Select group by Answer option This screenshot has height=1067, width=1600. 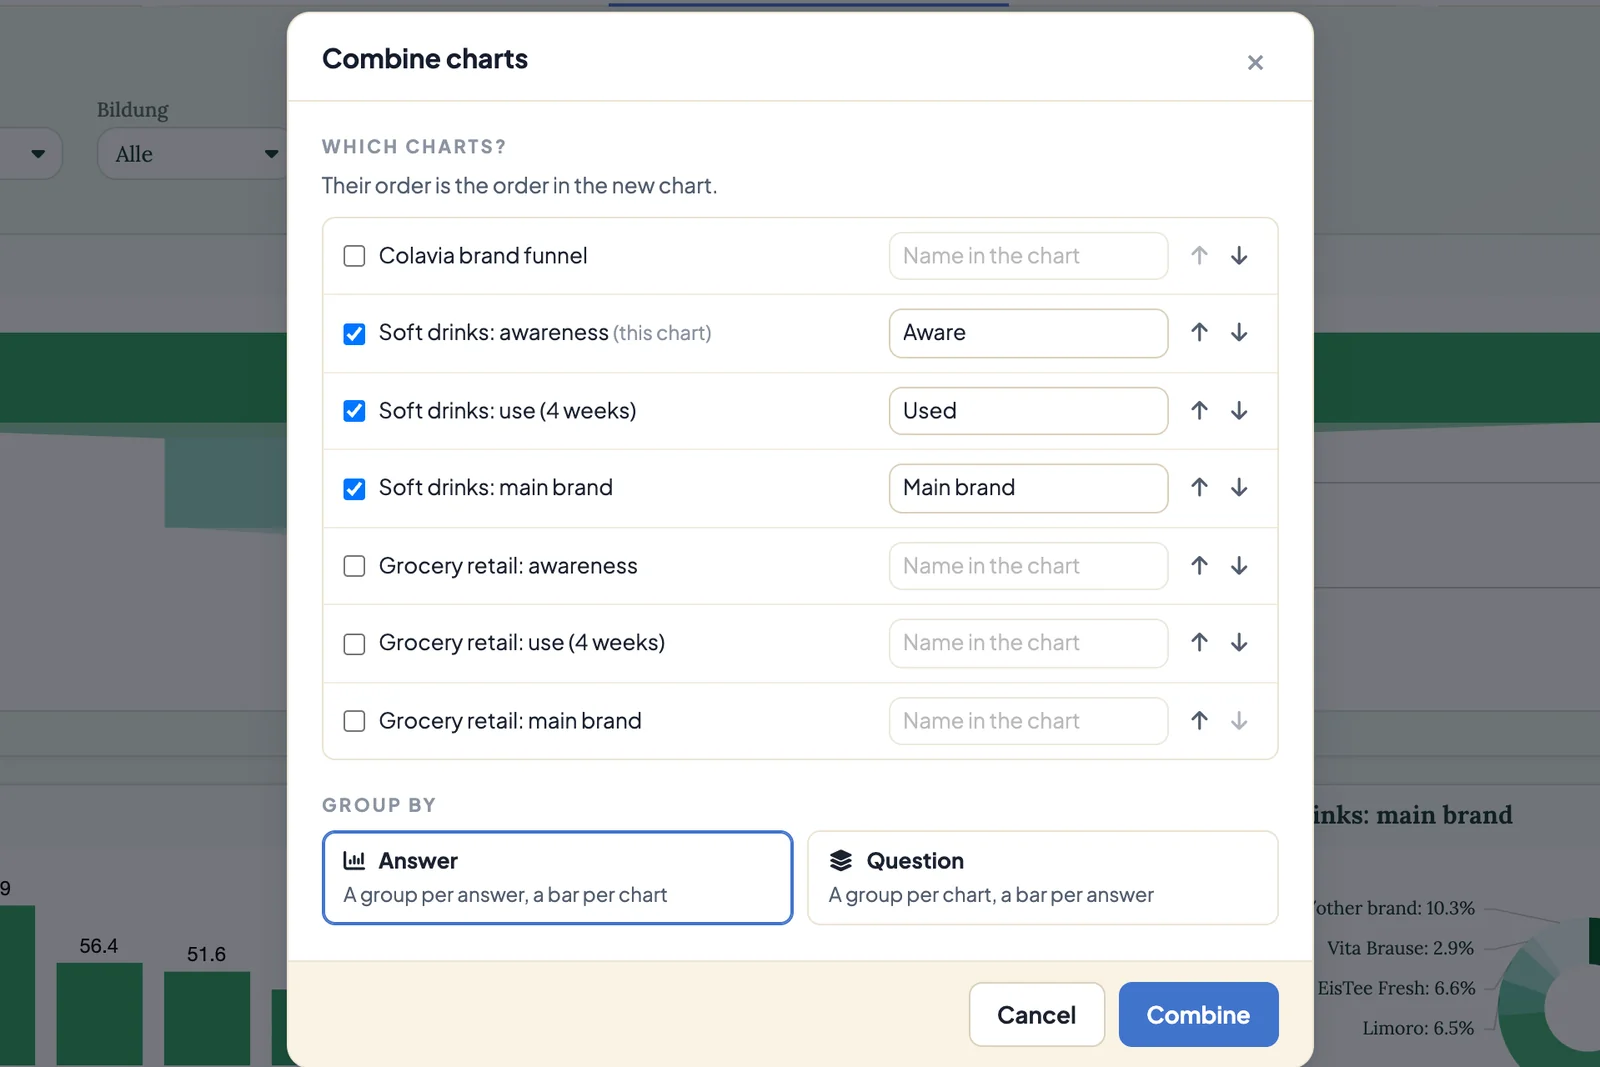pyautogui.click(x=557, y=878)
